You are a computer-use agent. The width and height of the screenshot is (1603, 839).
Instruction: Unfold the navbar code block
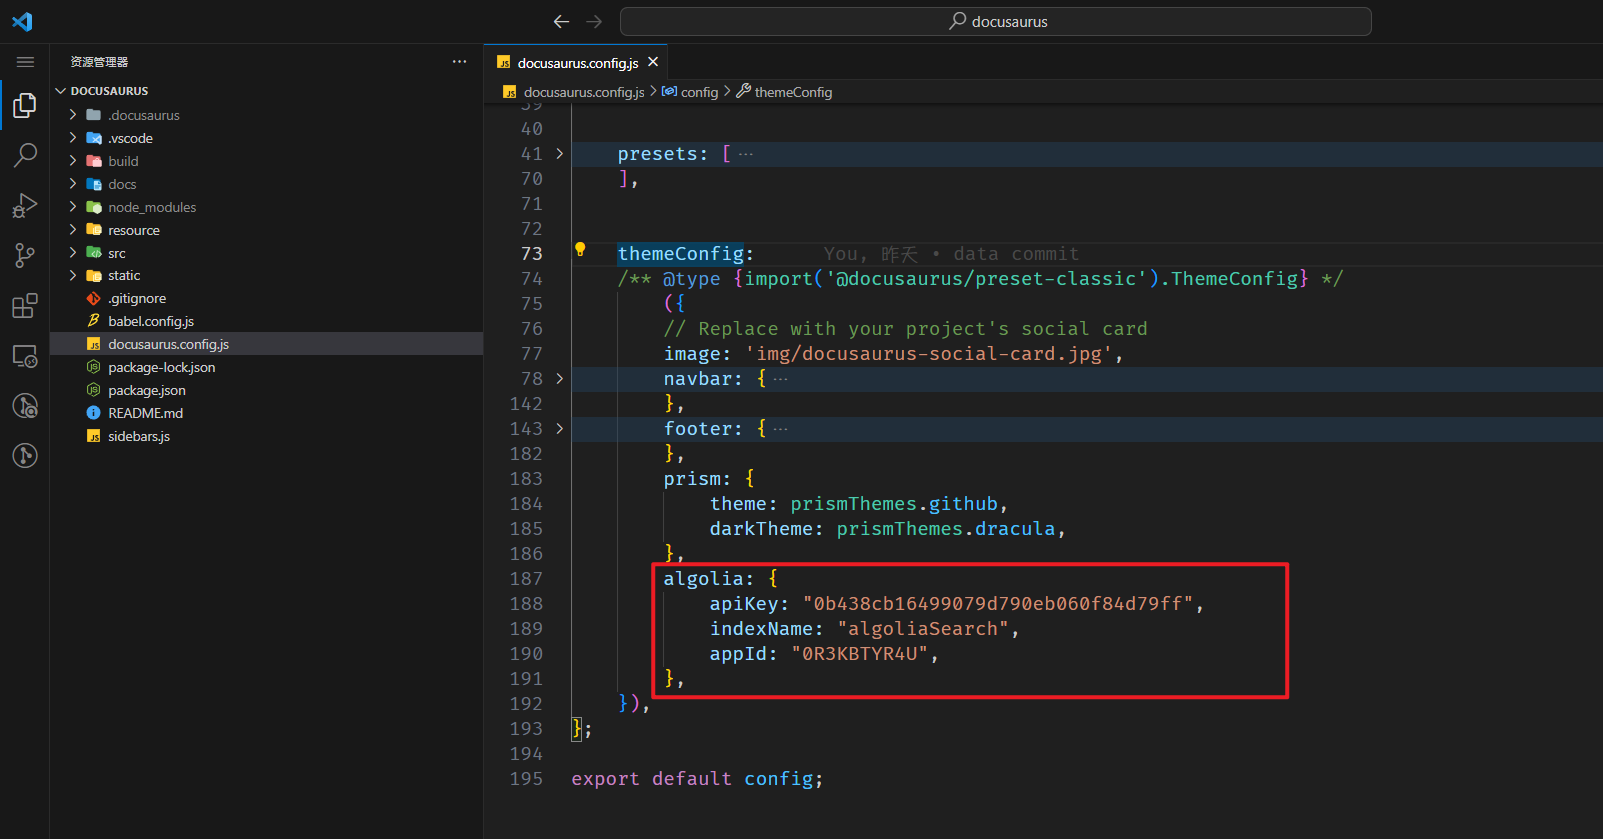[560, 379]
